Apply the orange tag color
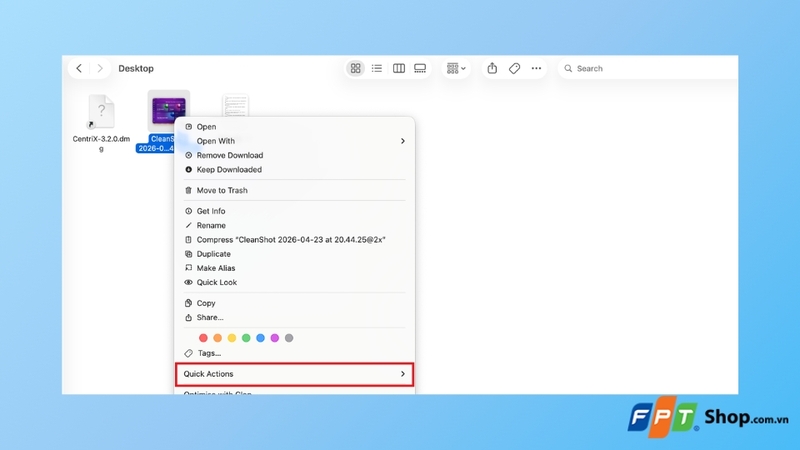This screenshot has height=450, width=800. pyautogui.click(x=217, y=338)
